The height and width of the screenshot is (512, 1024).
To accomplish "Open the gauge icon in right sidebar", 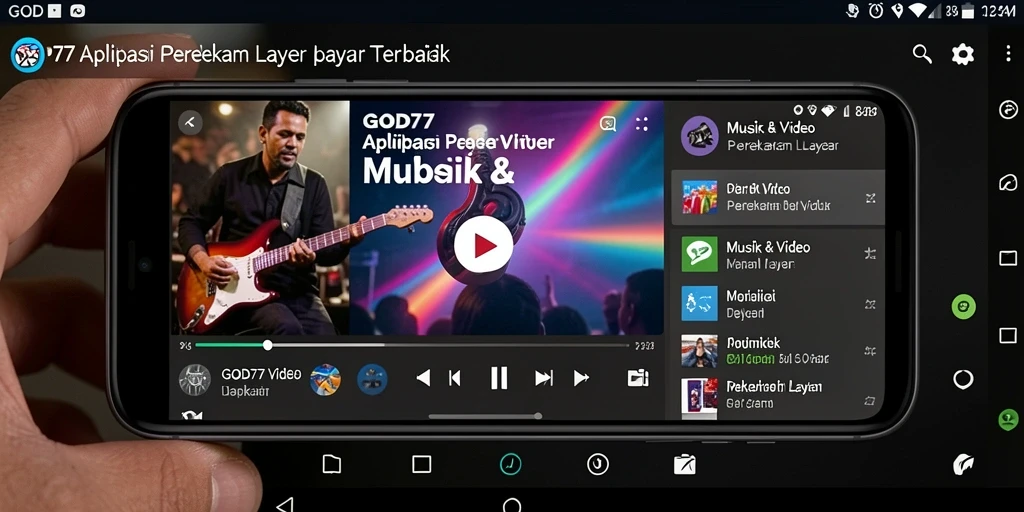I will pos(1008,182).
